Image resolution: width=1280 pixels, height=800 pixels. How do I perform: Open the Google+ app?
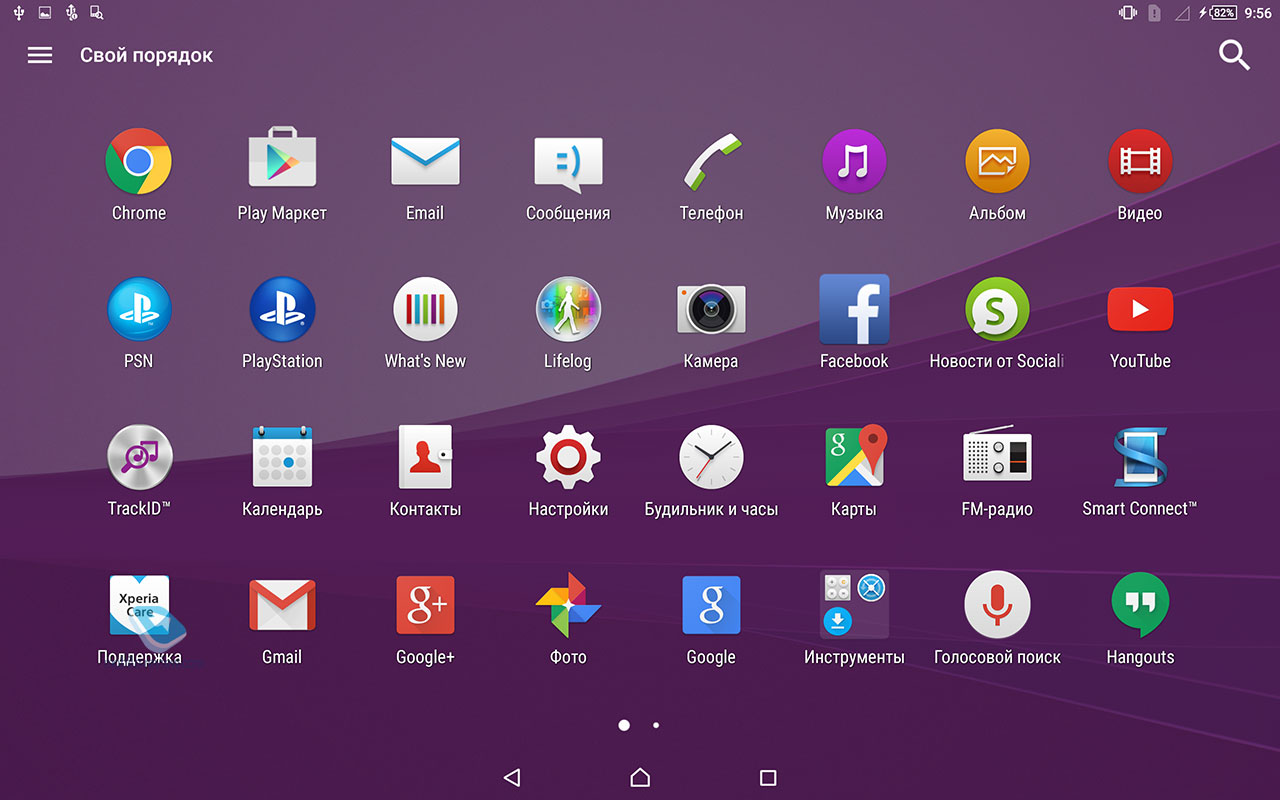425,605
